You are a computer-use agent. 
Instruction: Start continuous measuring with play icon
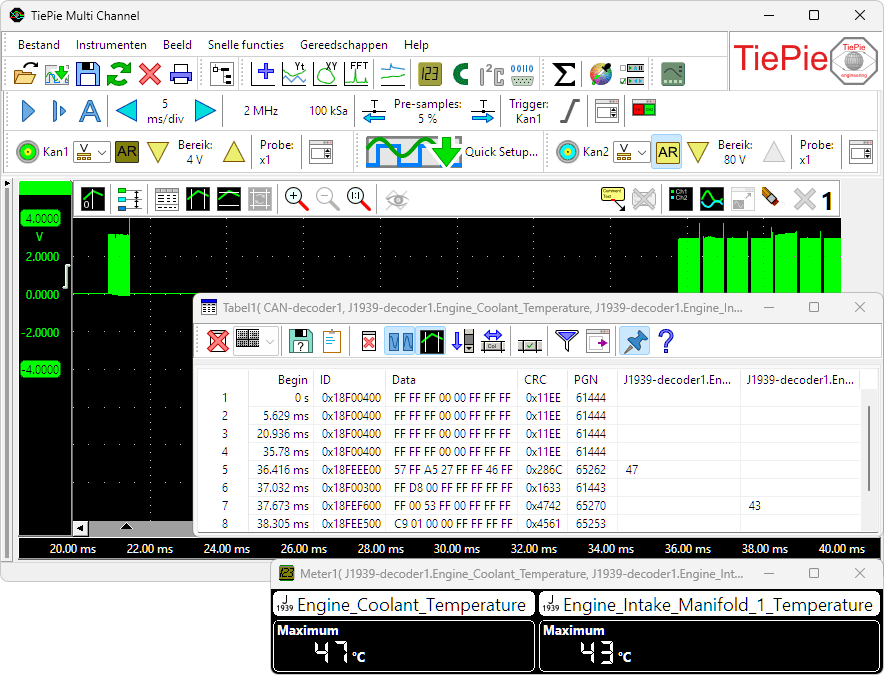(28, 111)
